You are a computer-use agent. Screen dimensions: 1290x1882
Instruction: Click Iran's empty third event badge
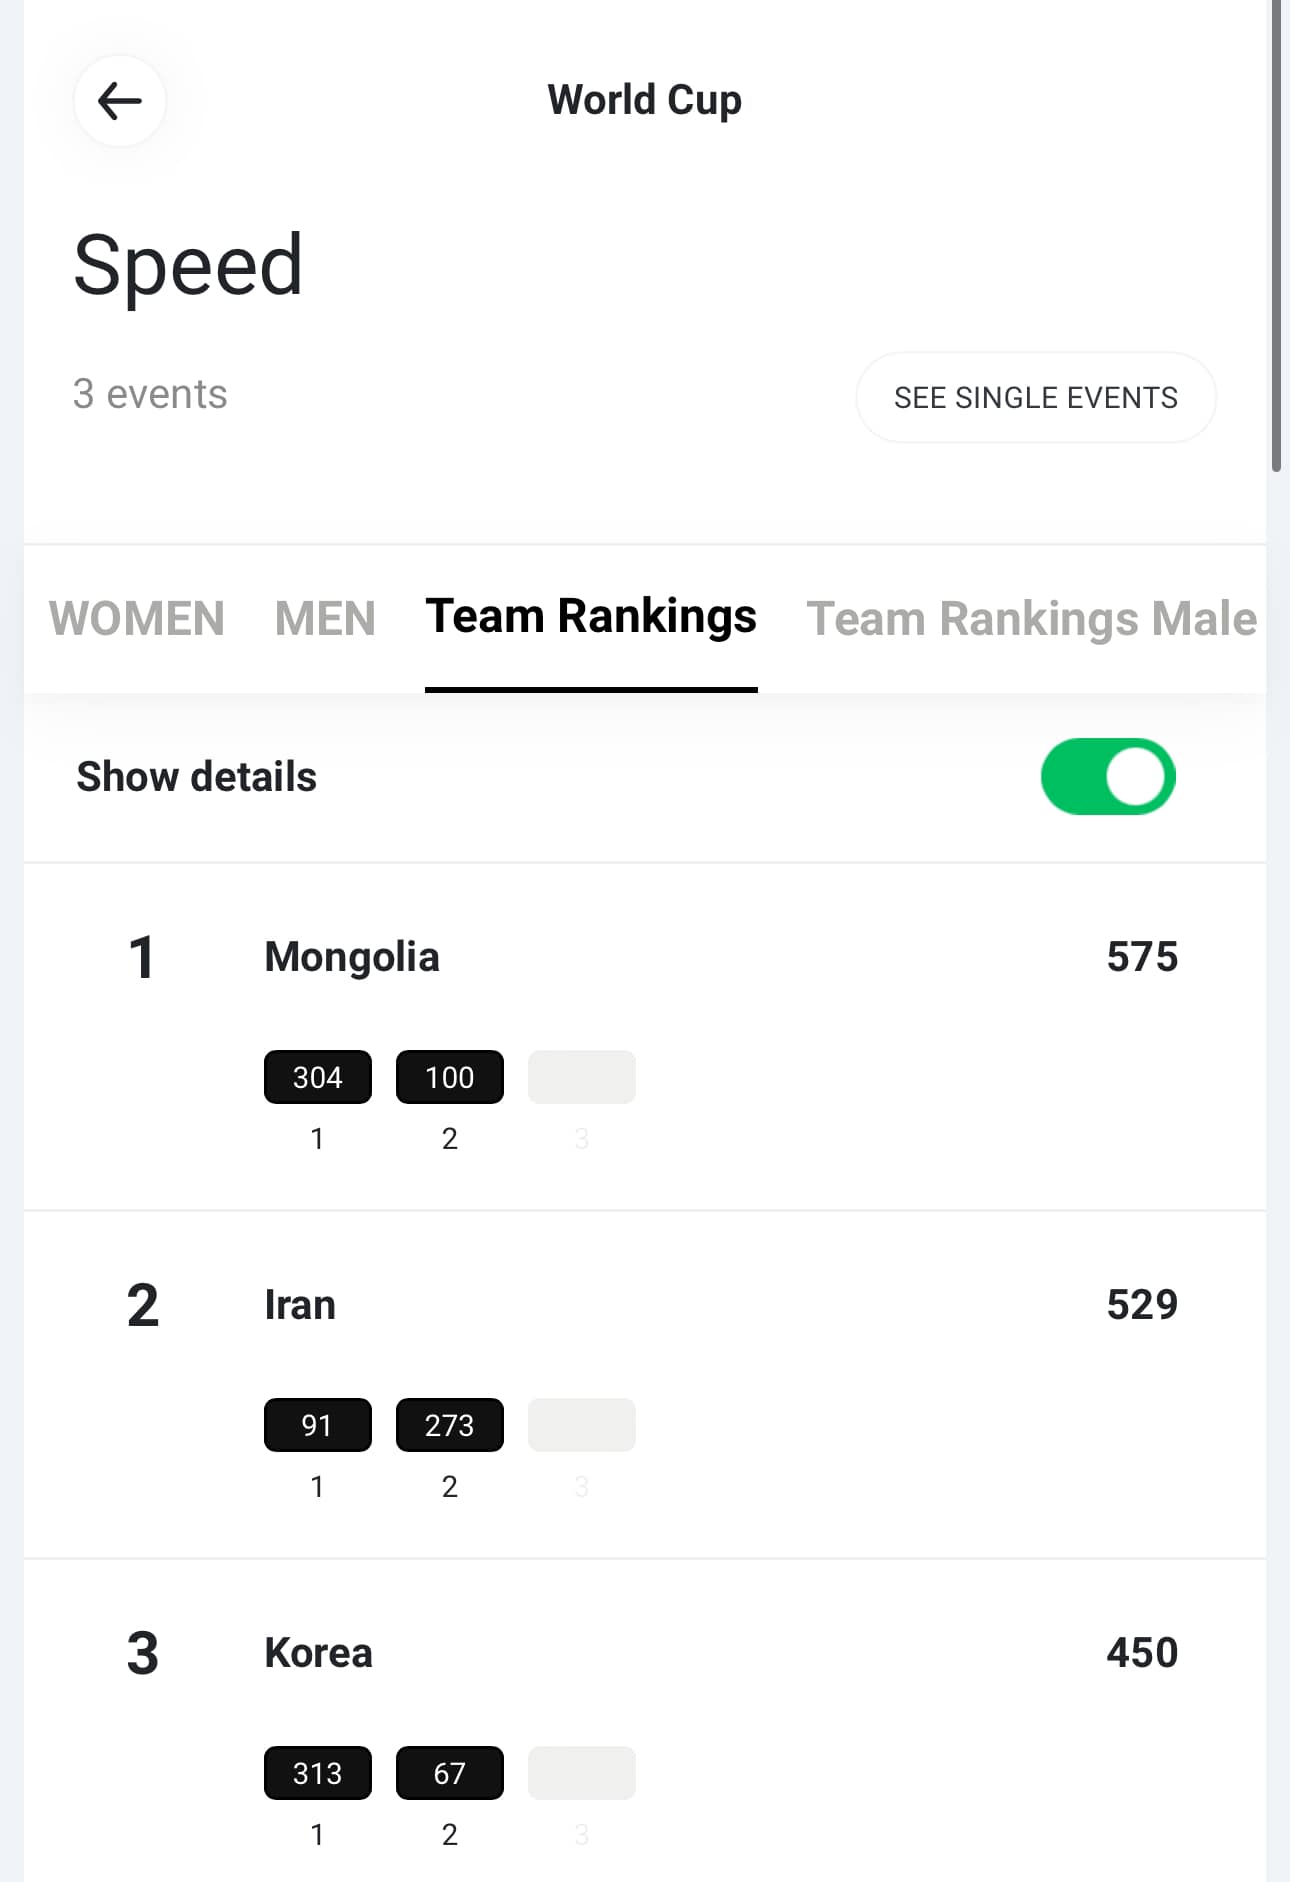point(582,1425)
